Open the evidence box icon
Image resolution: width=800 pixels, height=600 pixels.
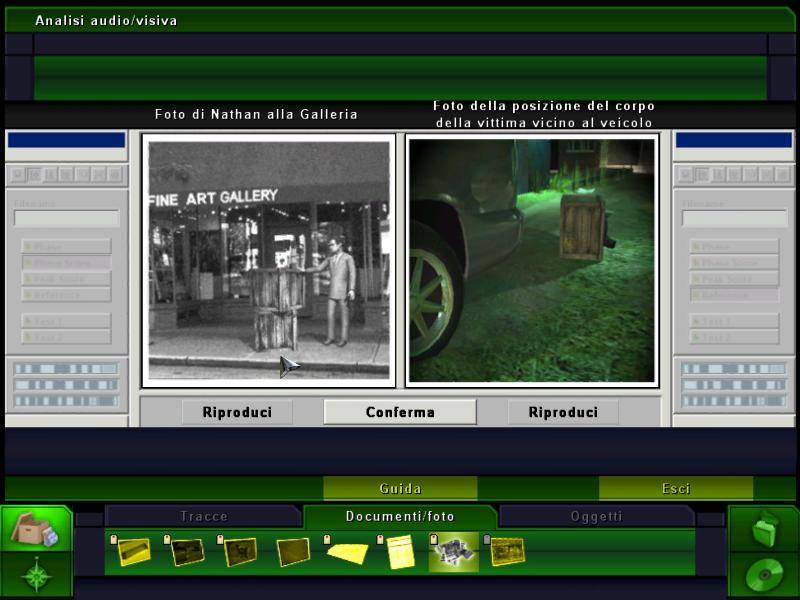point(35,528)
